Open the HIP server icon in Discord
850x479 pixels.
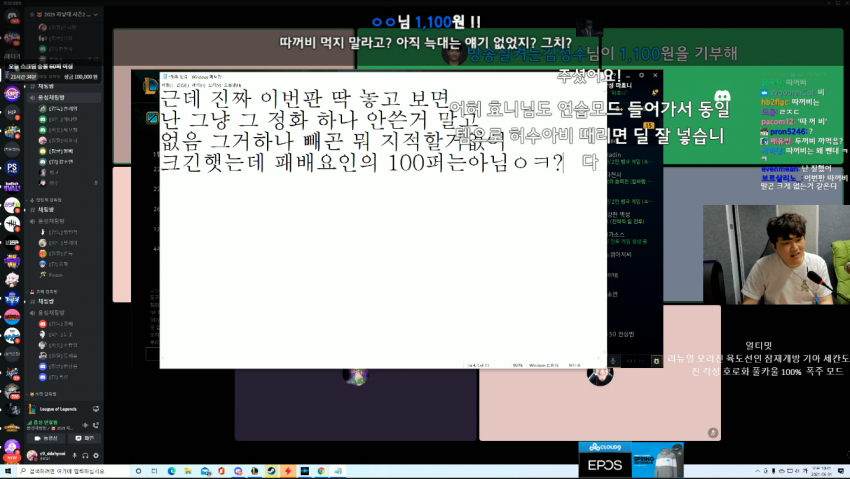(12, 112)
